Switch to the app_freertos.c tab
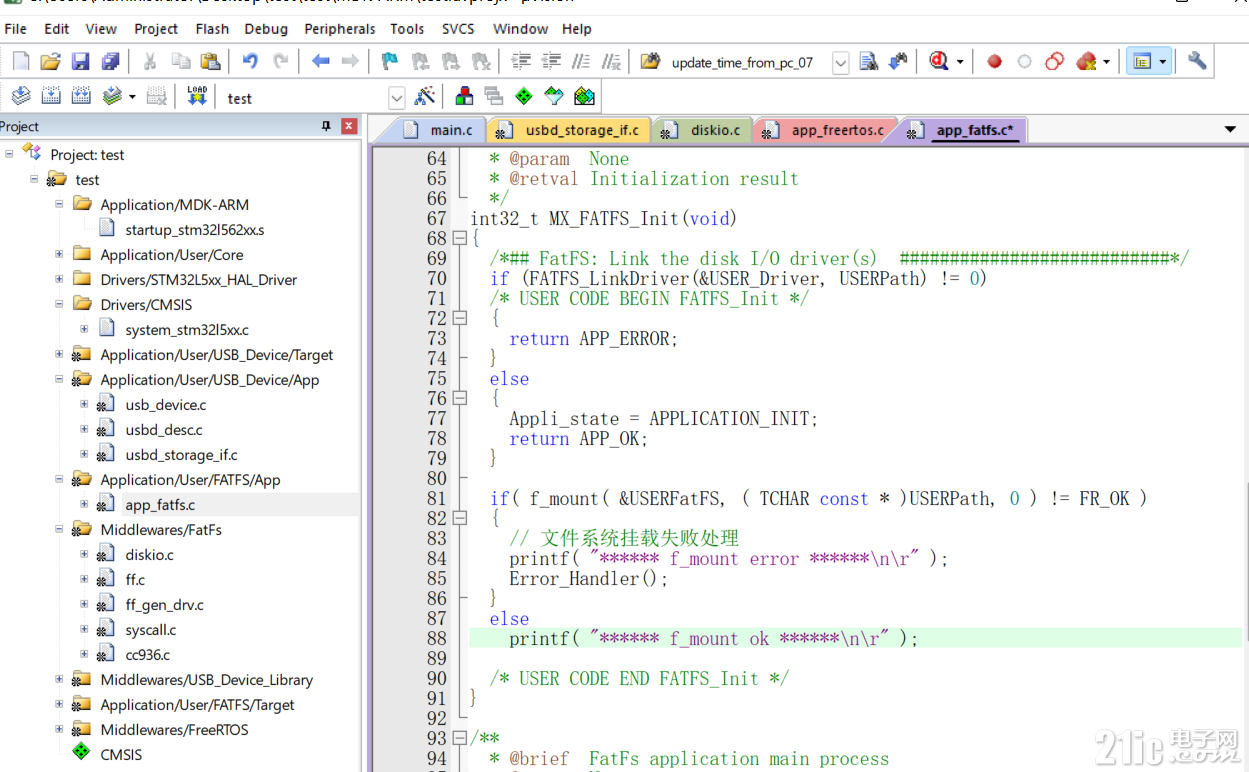 pyautogui.click(x=827, y=130)
